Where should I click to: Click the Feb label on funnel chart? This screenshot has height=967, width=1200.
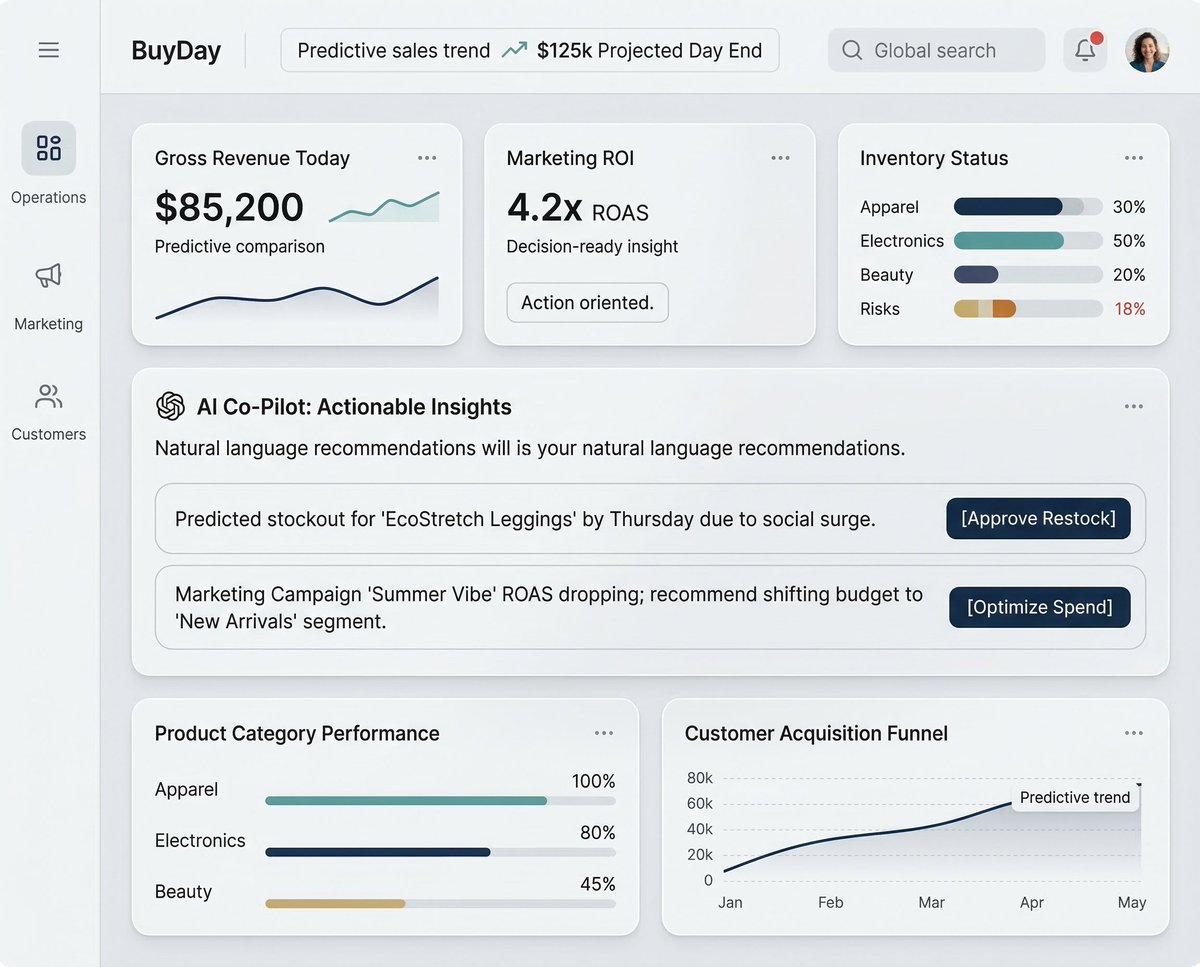(831, 902)
